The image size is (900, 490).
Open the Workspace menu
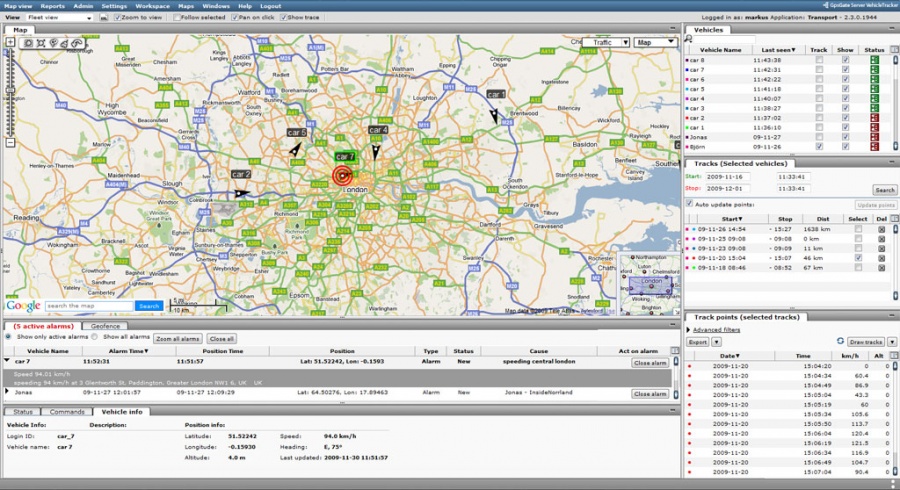click(x=152, y=6)
